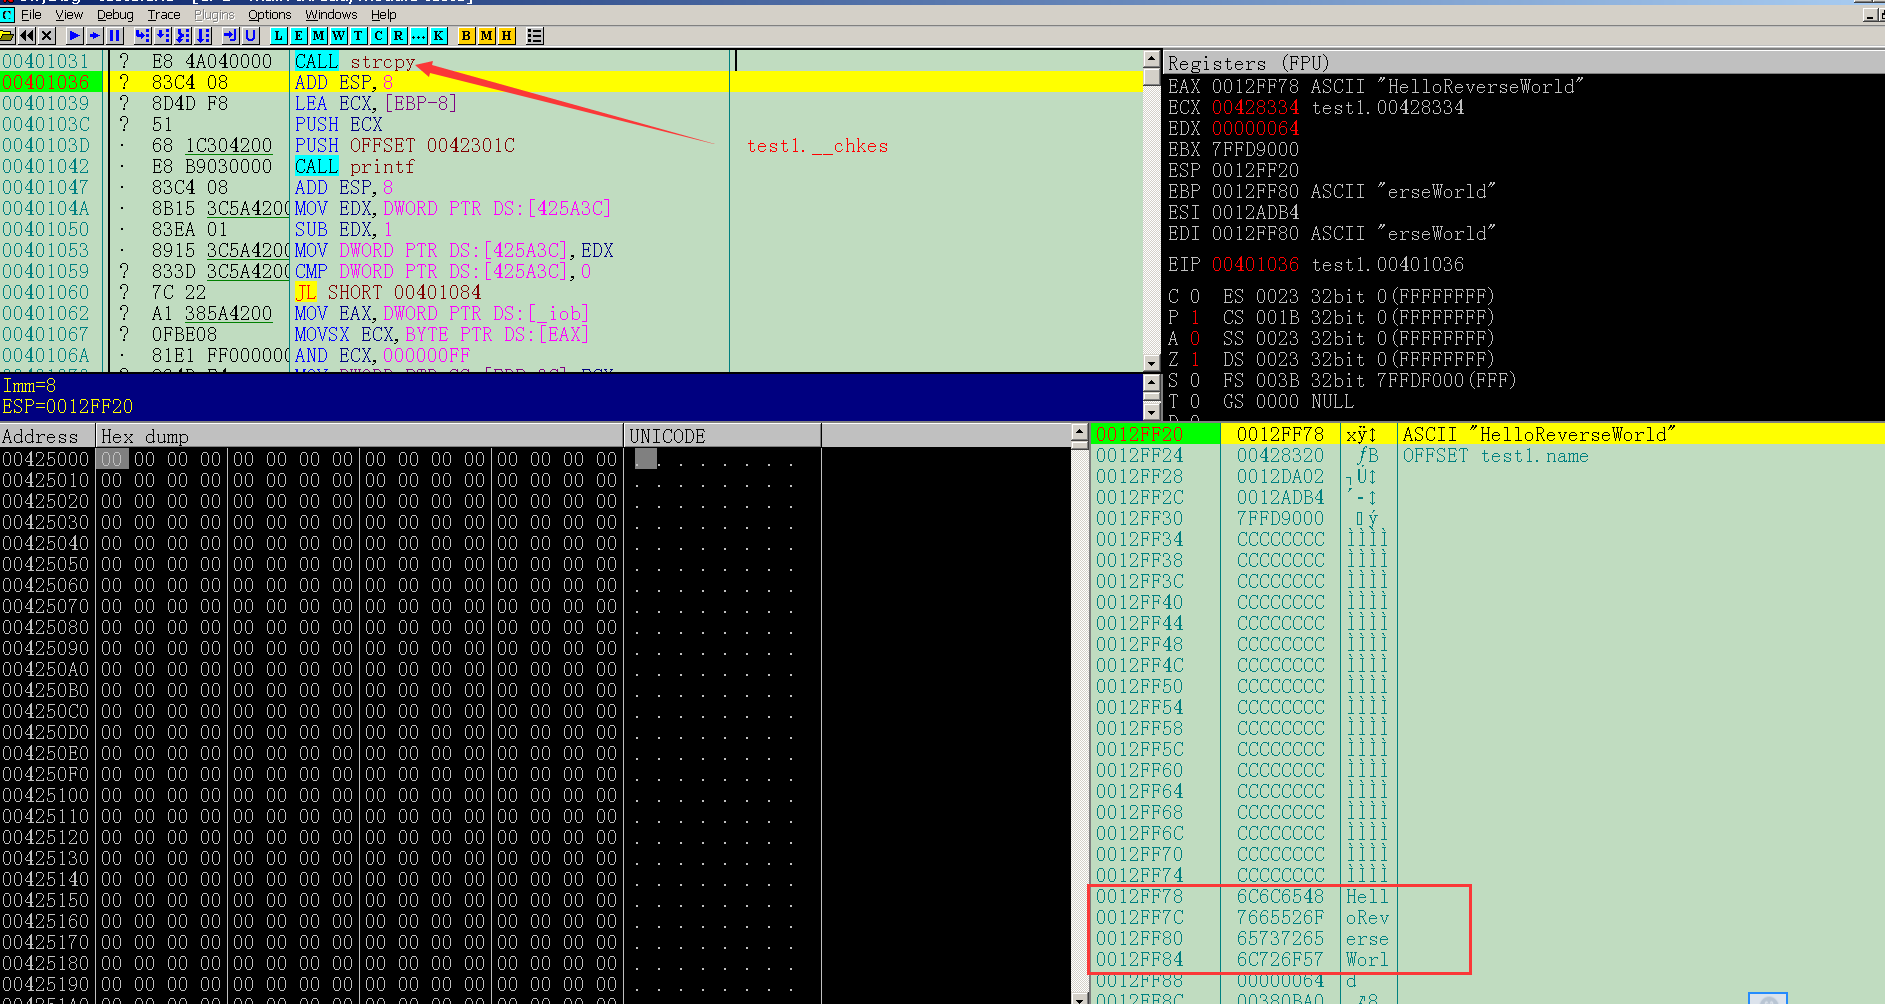Click the Run program play icon
1885x1004 pixels.
click(x=74, y=36)
